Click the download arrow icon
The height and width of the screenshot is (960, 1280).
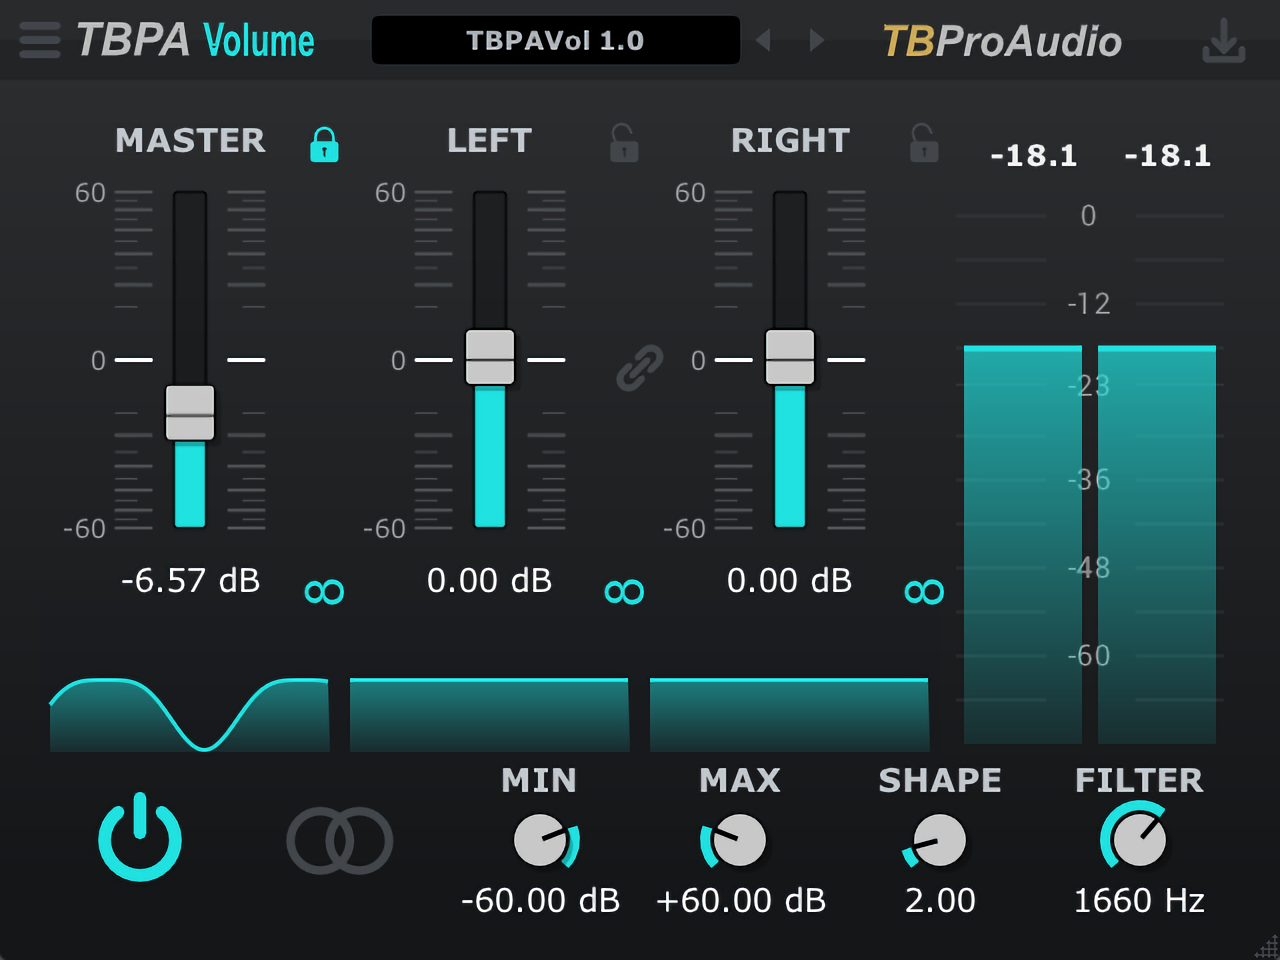(1223, 41)
